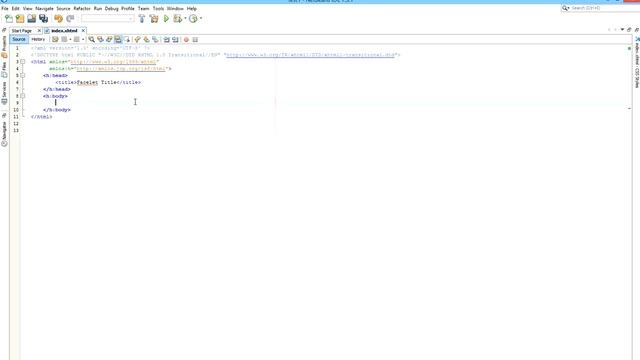The image size is (640, 360).
Task: Open the Projects side panel
Action: coord(4,46)
